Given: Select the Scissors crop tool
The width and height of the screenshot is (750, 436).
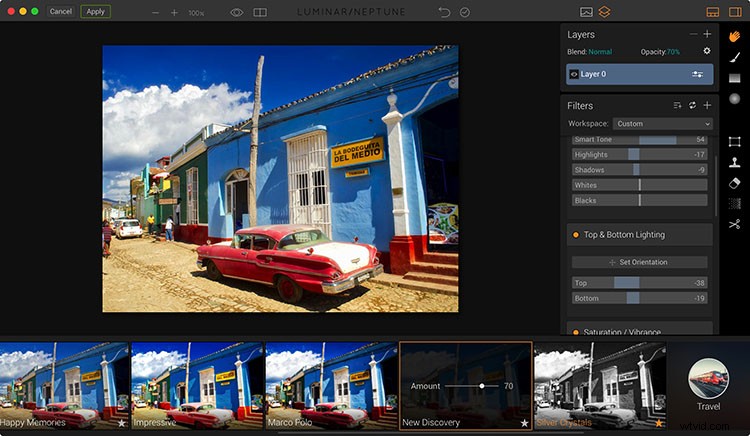Looking at the screenshot, I should [x=735, y=224].
